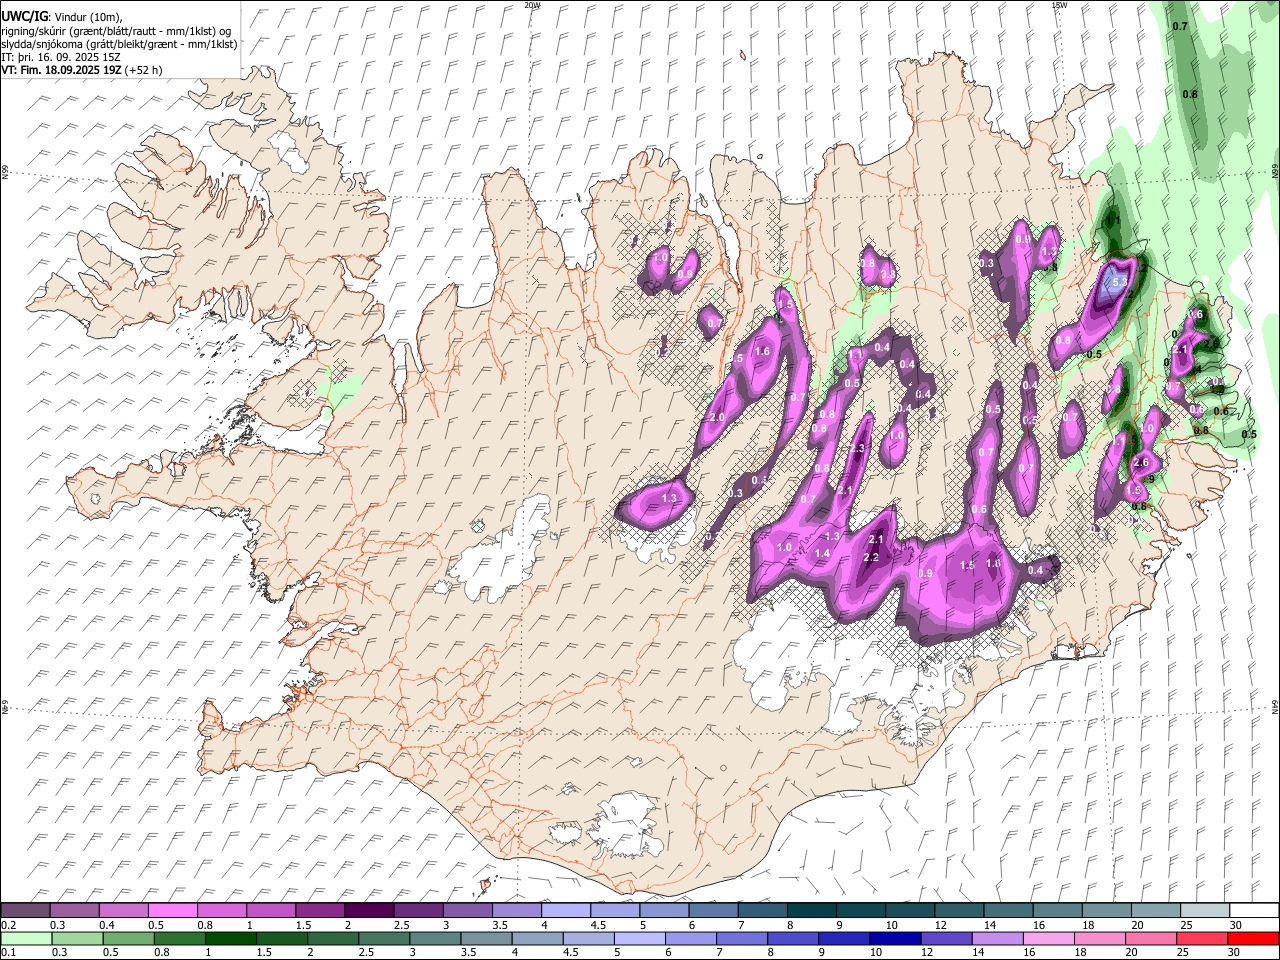Click the bright pink 0.5 swatch, top legend row
1280x960 pixels.
[173, 911]
